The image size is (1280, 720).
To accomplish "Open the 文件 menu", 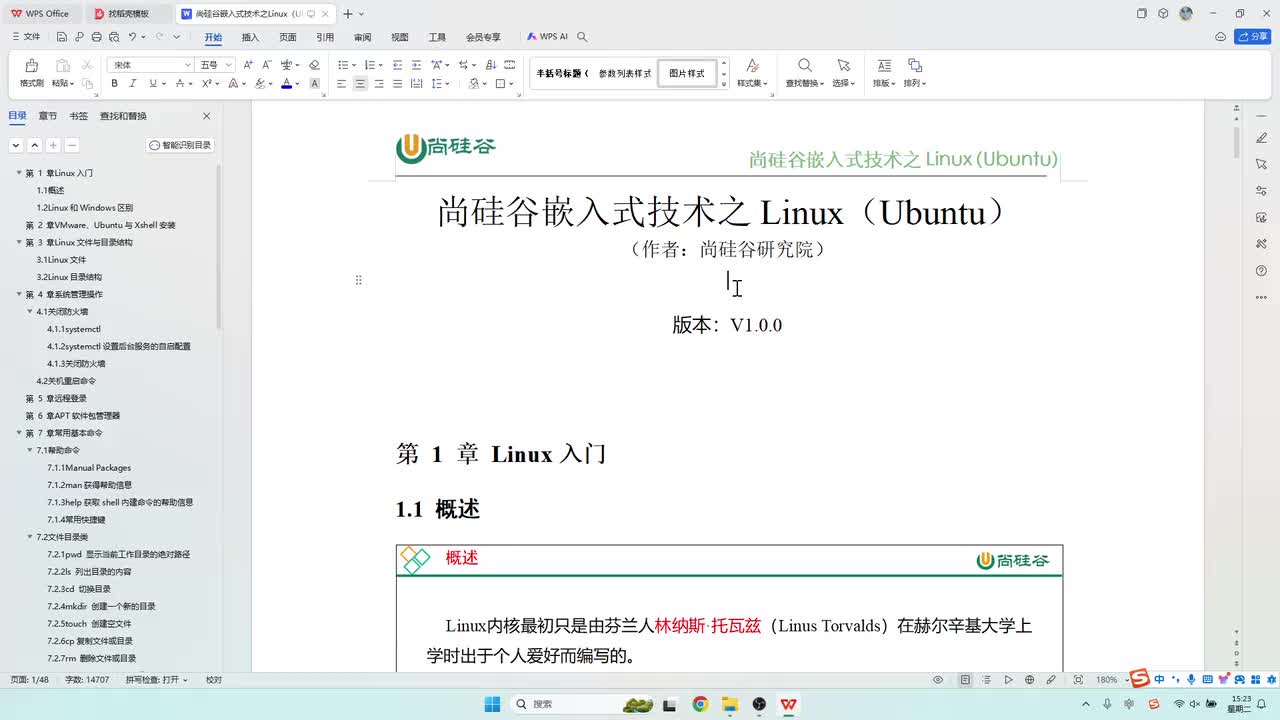I will 26,37.
